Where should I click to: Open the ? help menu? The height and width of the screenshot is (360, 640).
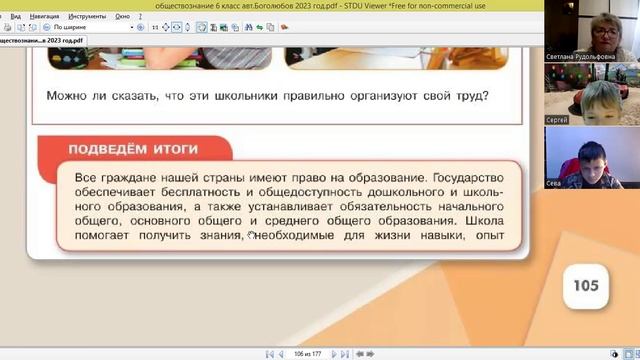click(140, 16)
